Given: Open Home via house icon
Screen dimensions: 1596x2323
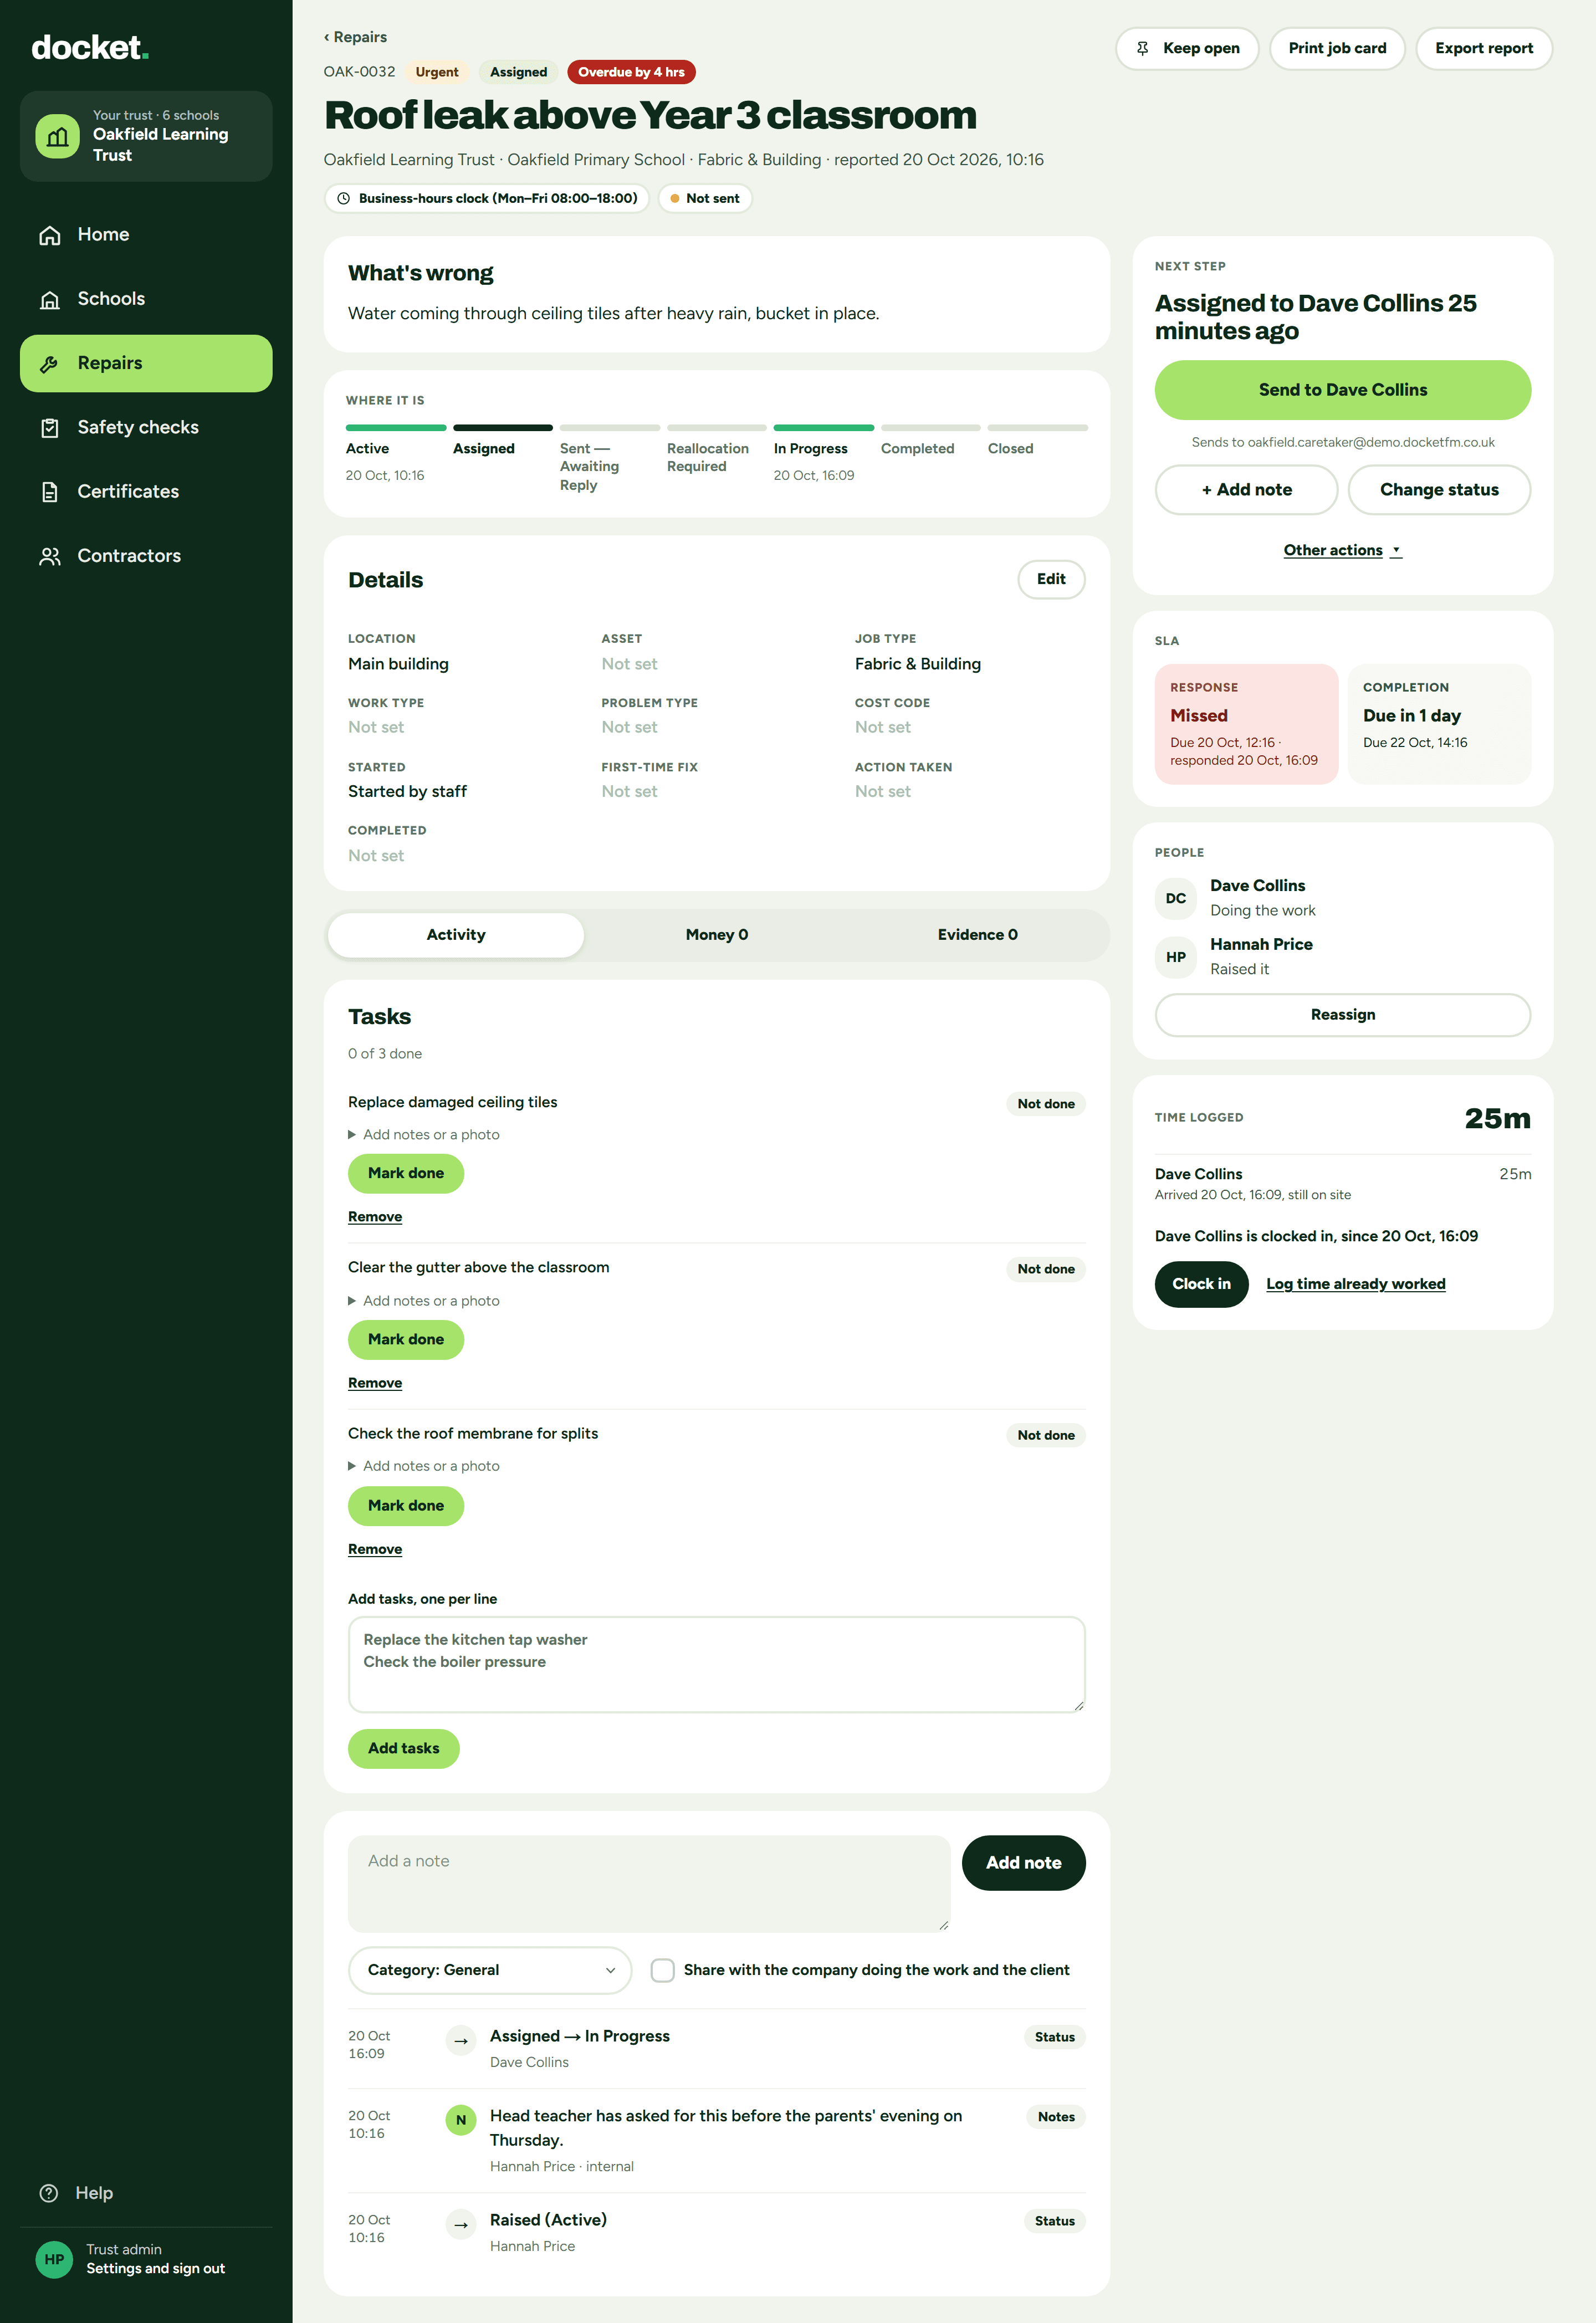Looking at the screenshot, I should [x=50, y=235].
